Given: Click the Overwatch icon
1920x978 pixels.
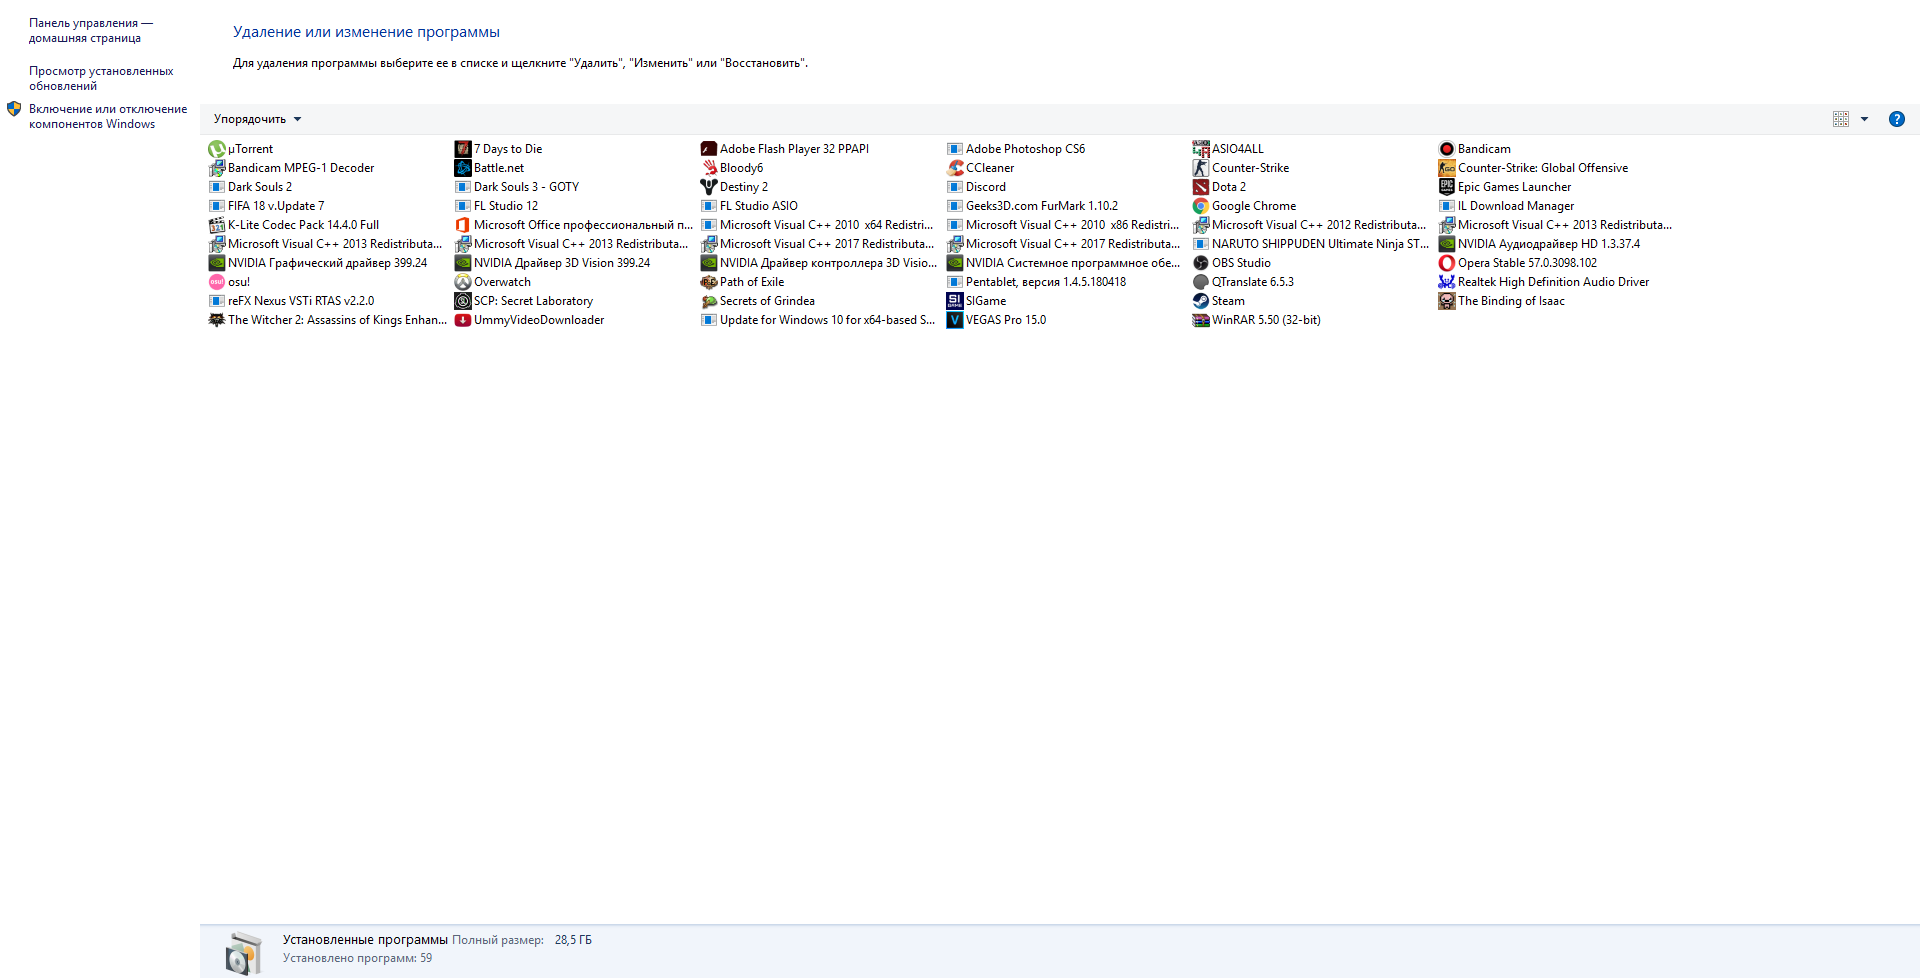Looking at the screenshot, I should point(462,282).
